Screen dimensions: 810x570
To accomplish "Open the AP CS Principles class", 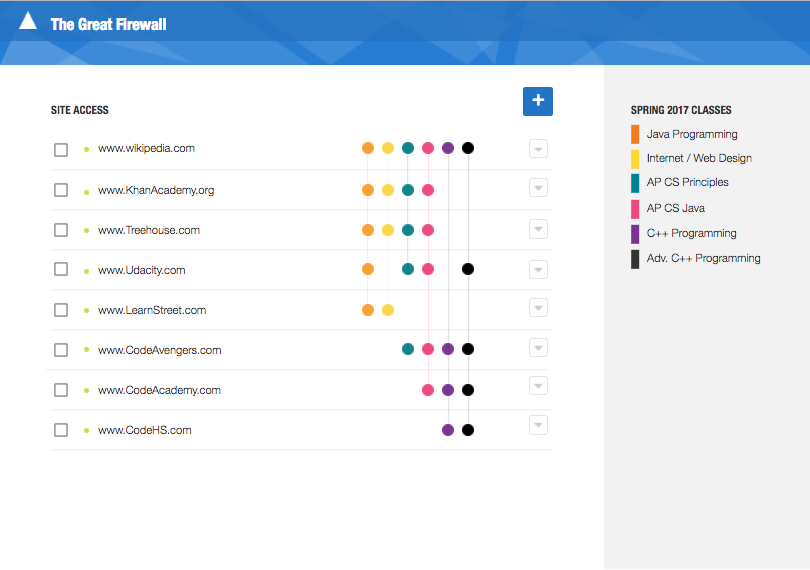I will 688,182.
